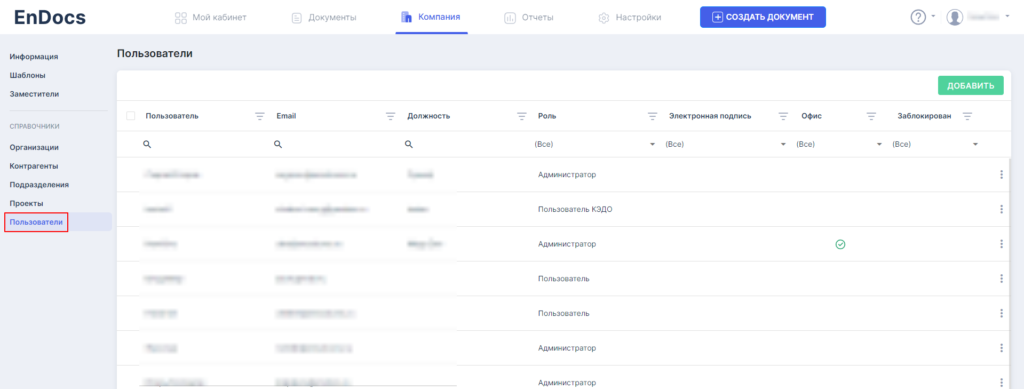
Task: Open three-dot menu for Пользователь КЭДО row
Action: click(x=1000, y=209)
